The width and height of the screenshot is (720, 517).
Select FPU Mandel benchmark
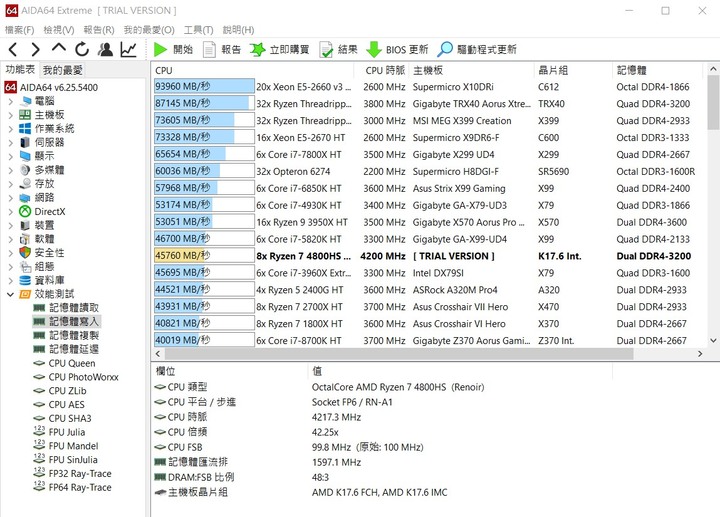point(66,446)
